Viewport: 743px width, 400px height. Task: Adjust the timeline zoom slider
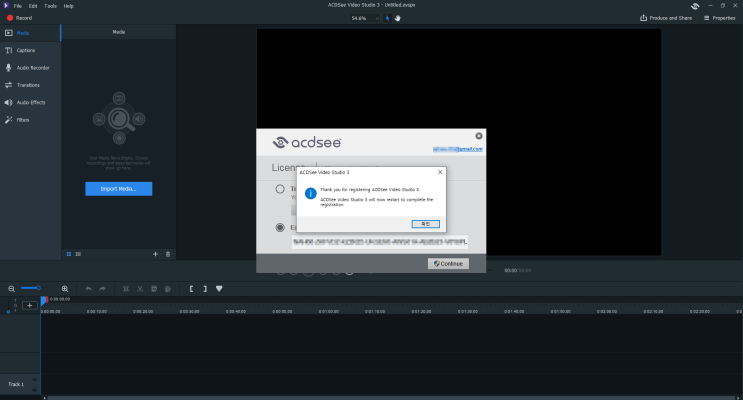click(38, 288)
